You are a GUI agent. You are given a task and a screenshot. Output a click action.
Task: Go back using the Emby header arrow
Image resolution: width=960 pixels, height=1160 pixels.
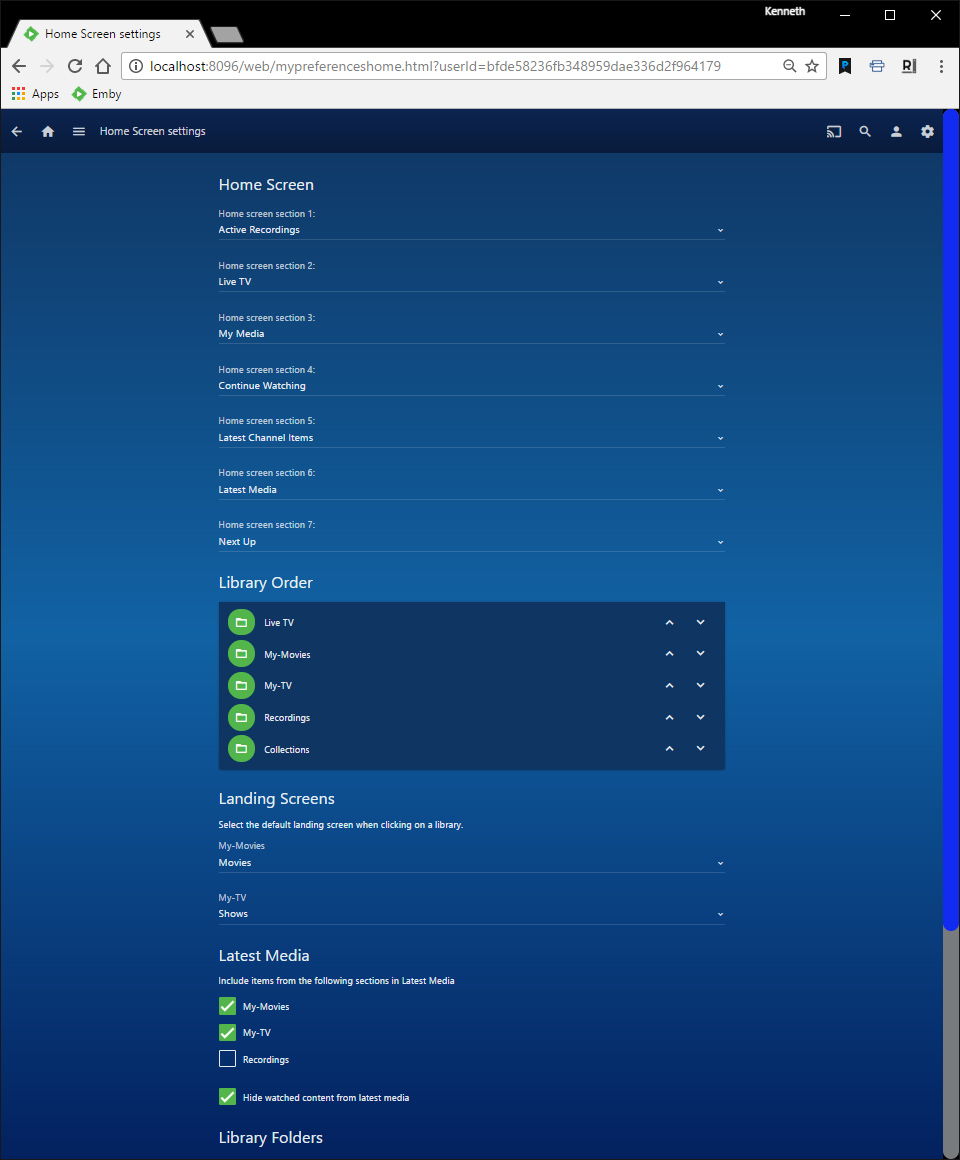(x=17, y=131)
